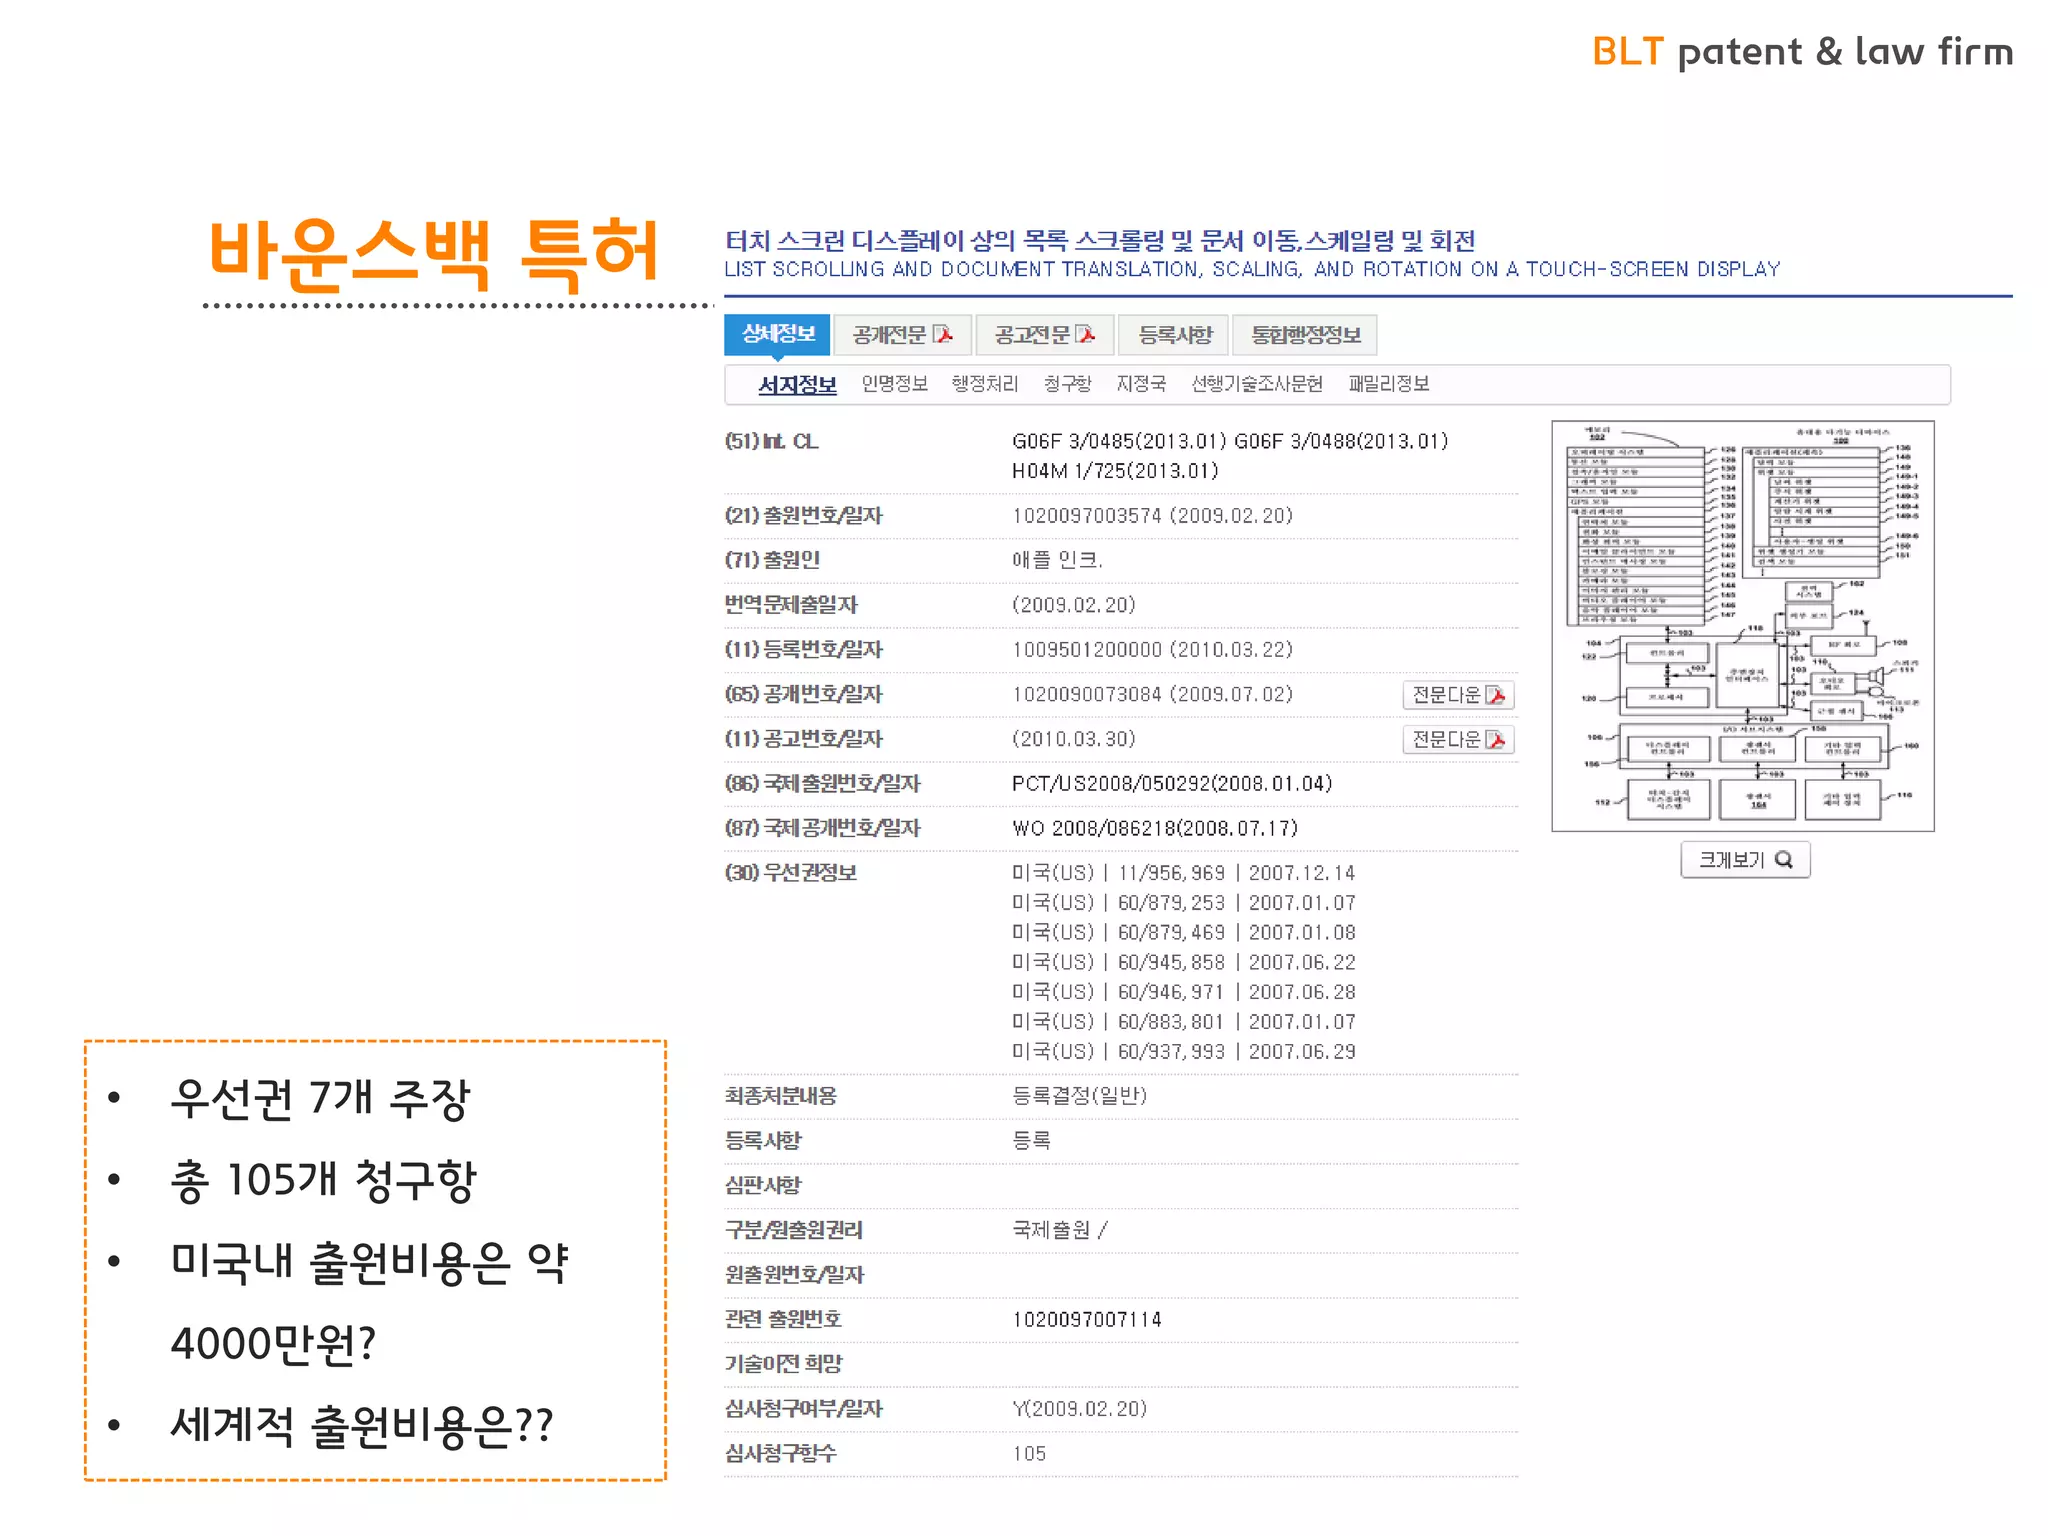Click PDF icon in 공고번호 전문다운 button
Image resolution: width=2048 pixels, height=1536 pixels.
[1496, 740]
